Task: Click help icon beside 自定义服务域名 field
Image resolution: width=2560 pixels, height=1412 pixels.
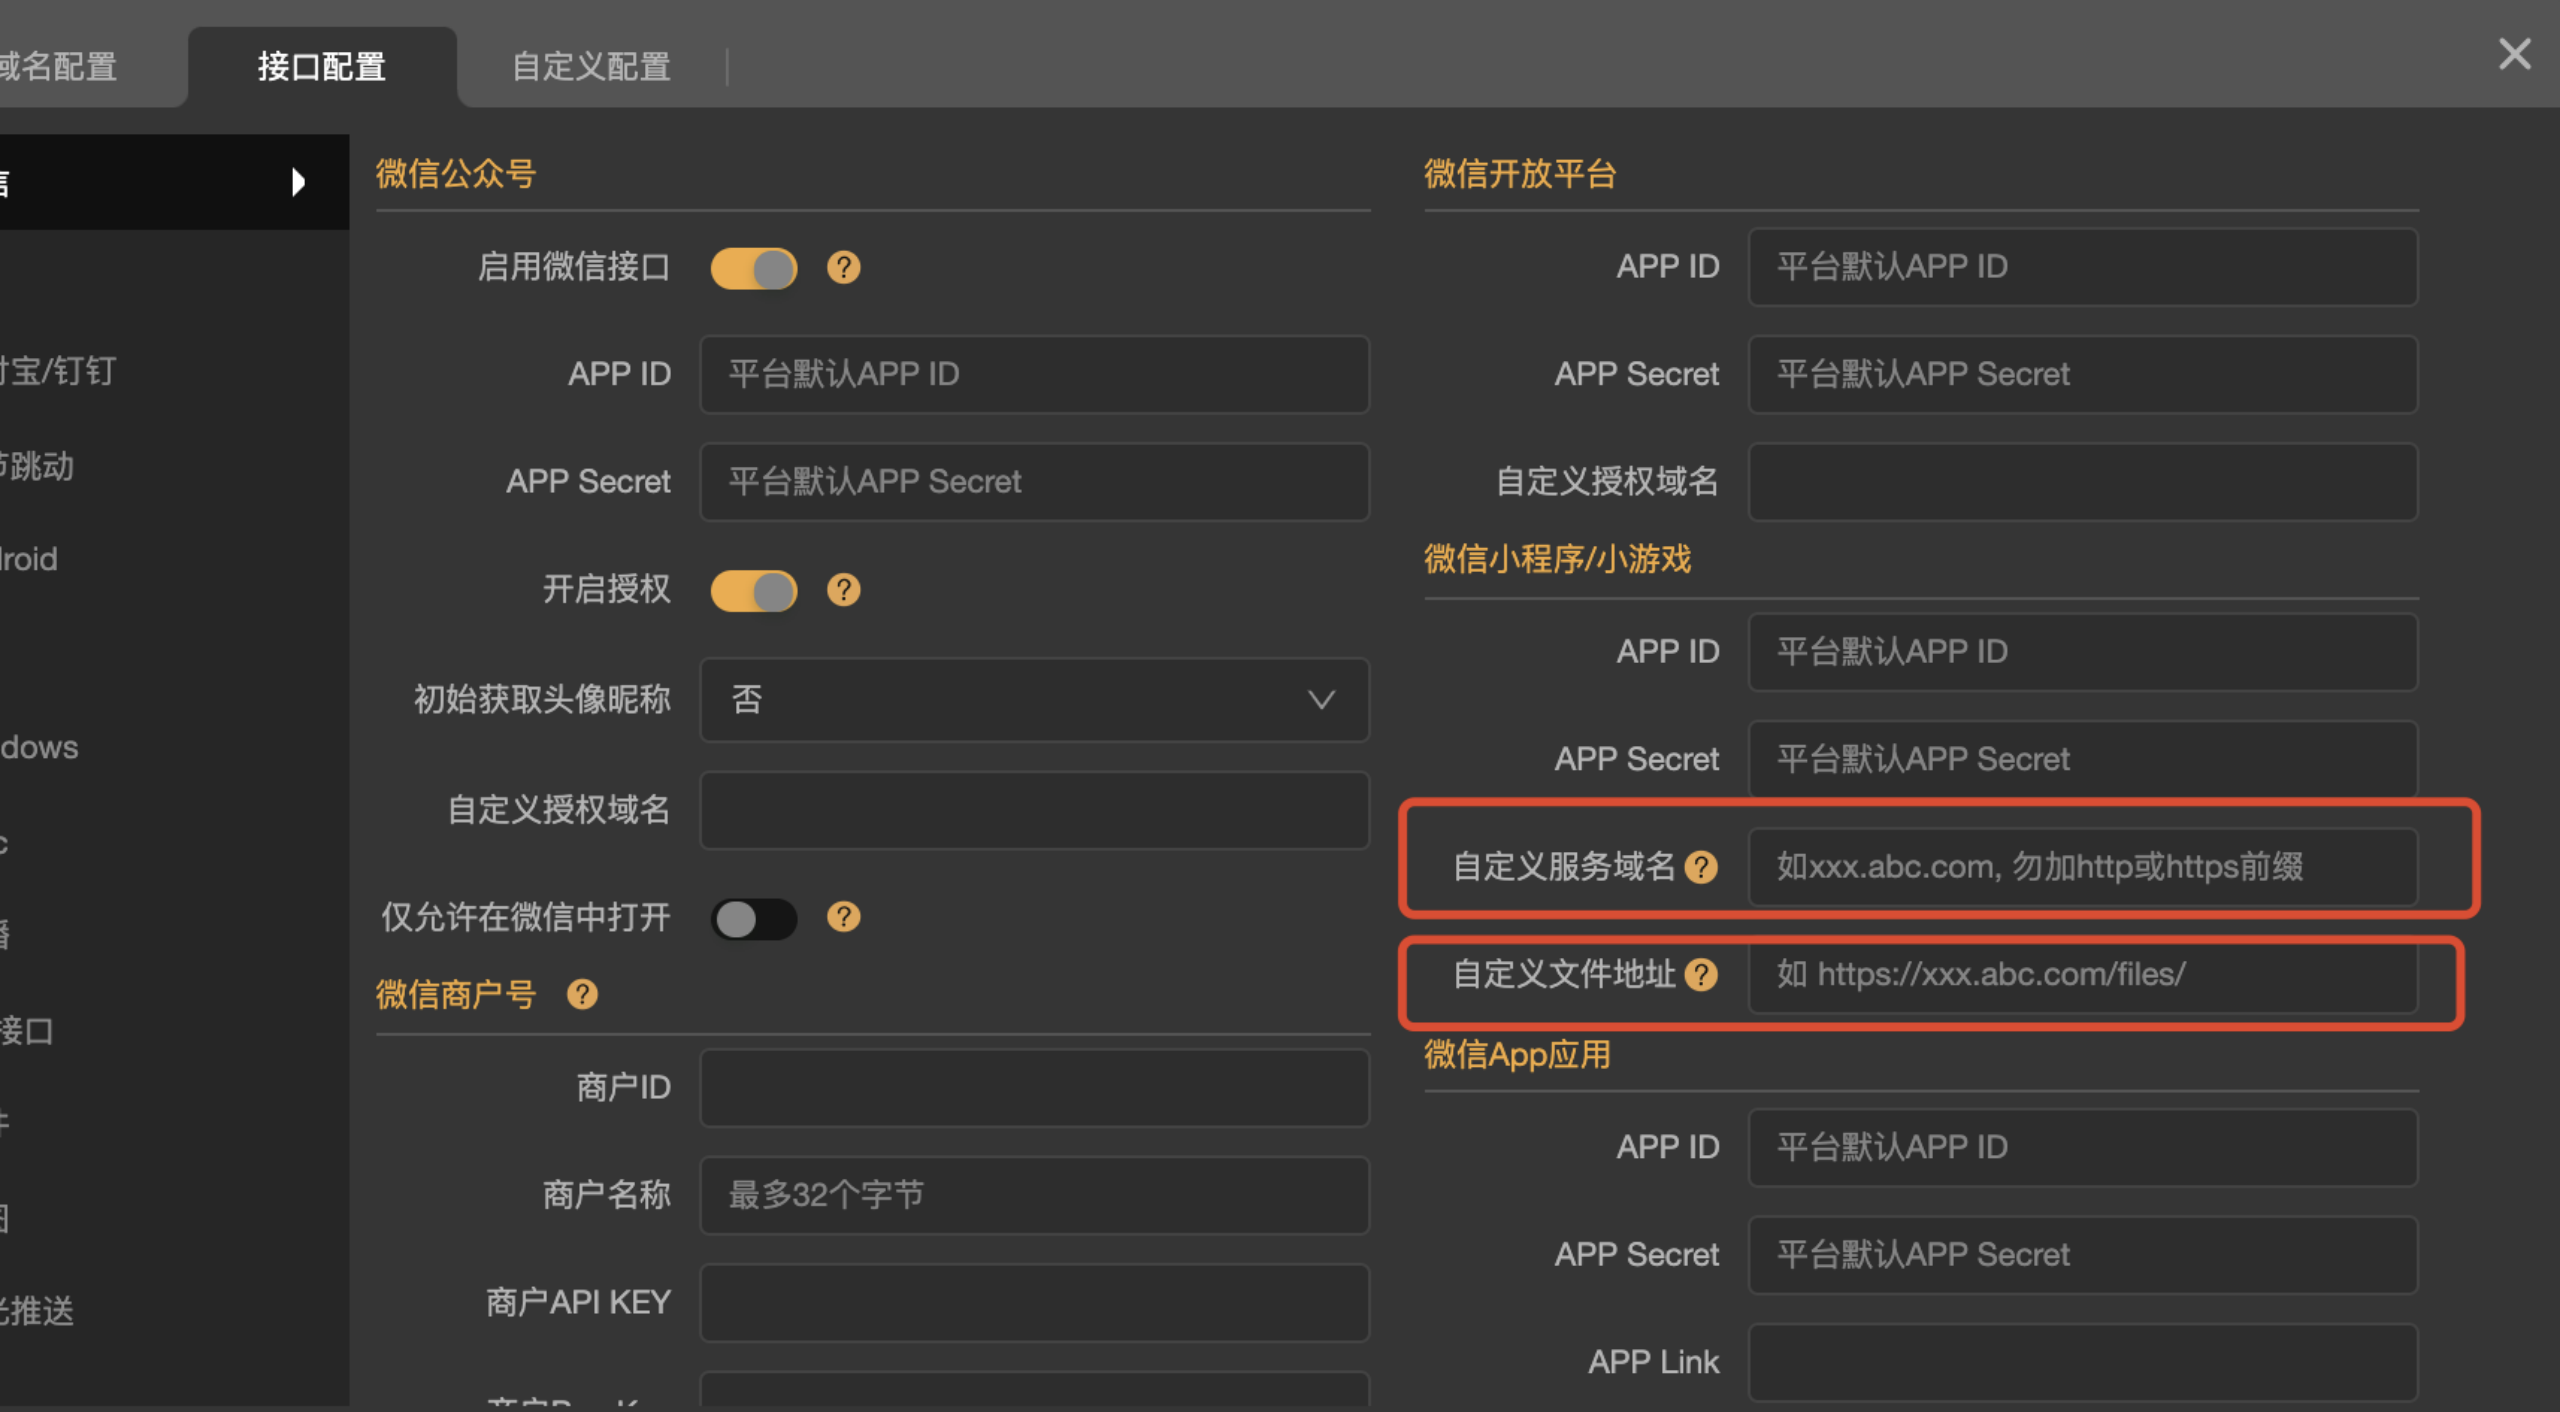Action: [1703, 866]
